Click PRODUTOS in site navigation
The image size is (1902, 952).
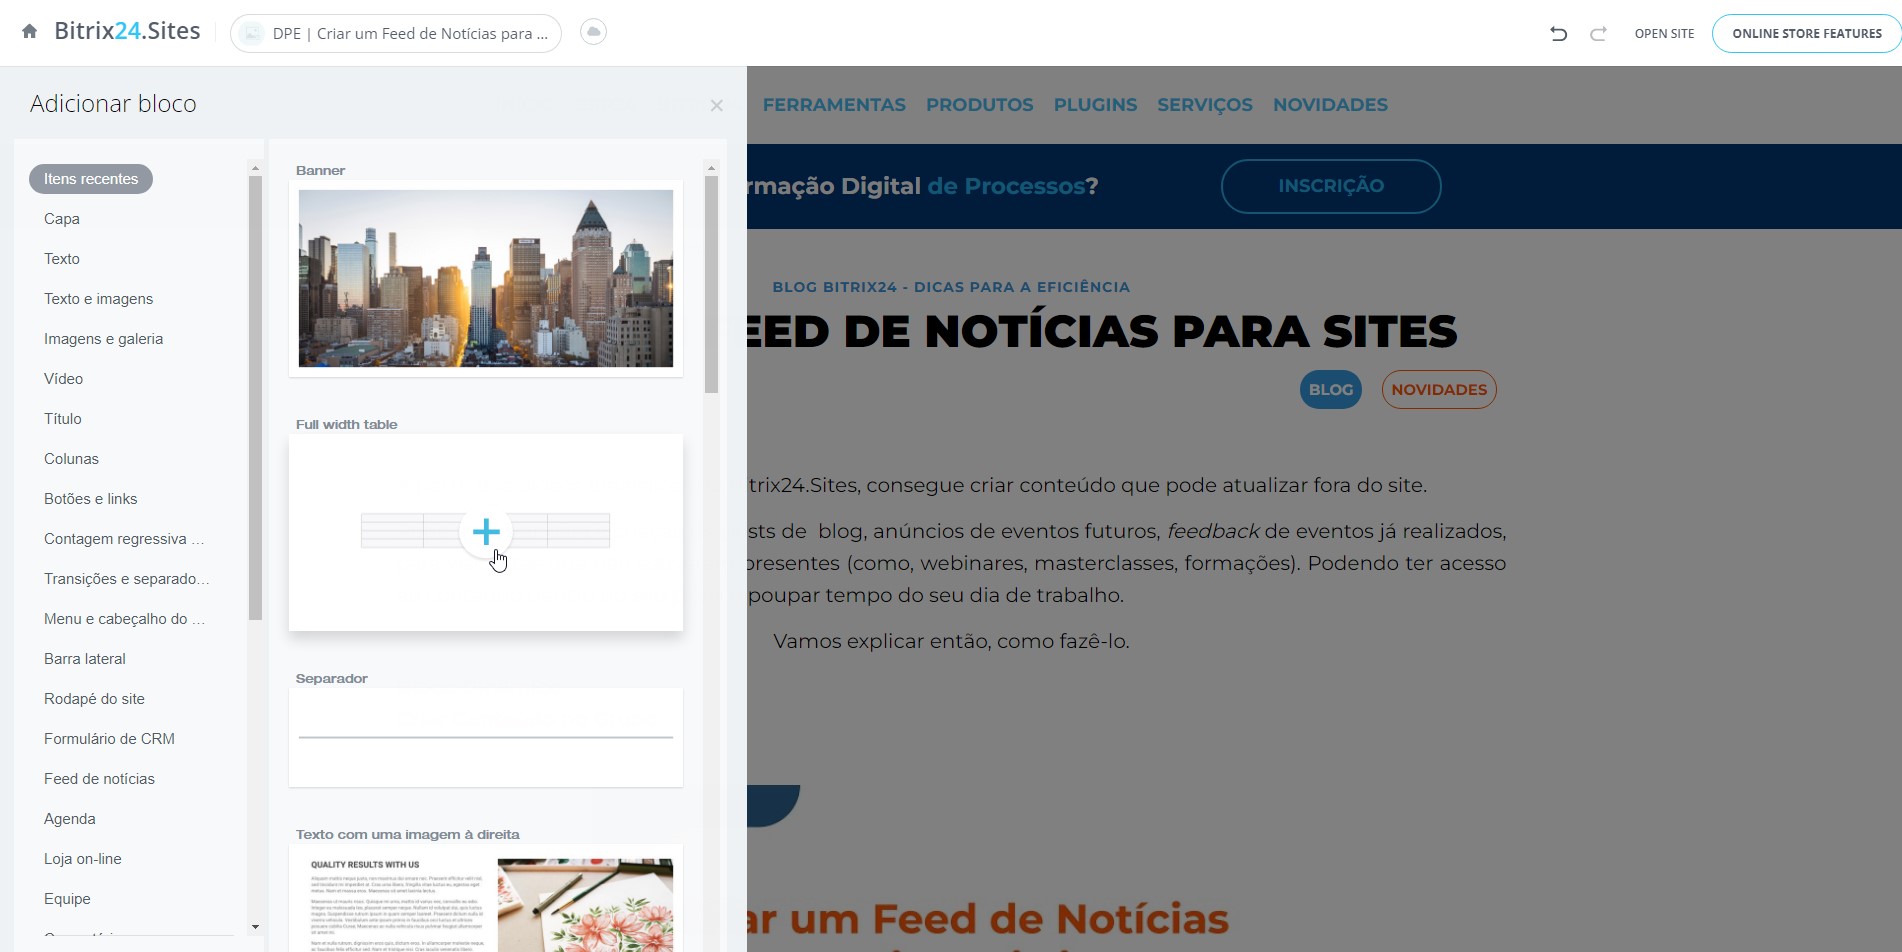click(980, 105)
